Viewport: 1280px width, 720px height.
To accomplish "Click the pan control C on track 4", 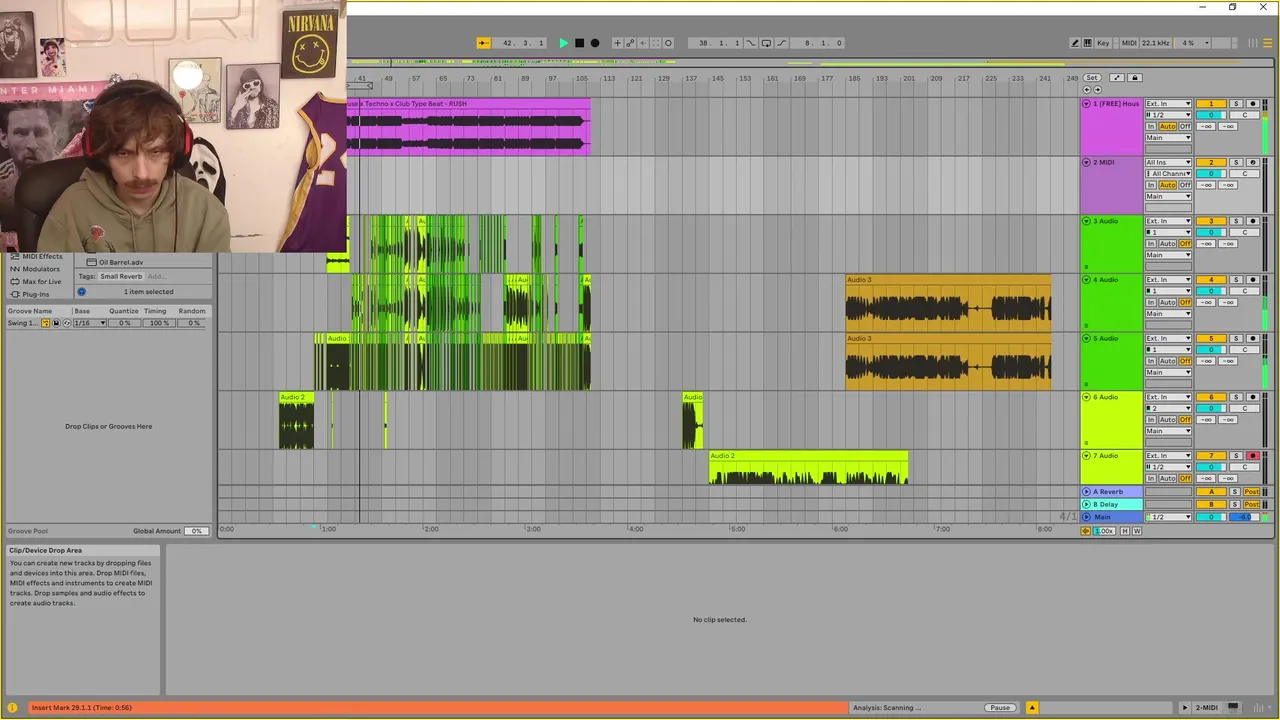I will (x=1244, y=291).
